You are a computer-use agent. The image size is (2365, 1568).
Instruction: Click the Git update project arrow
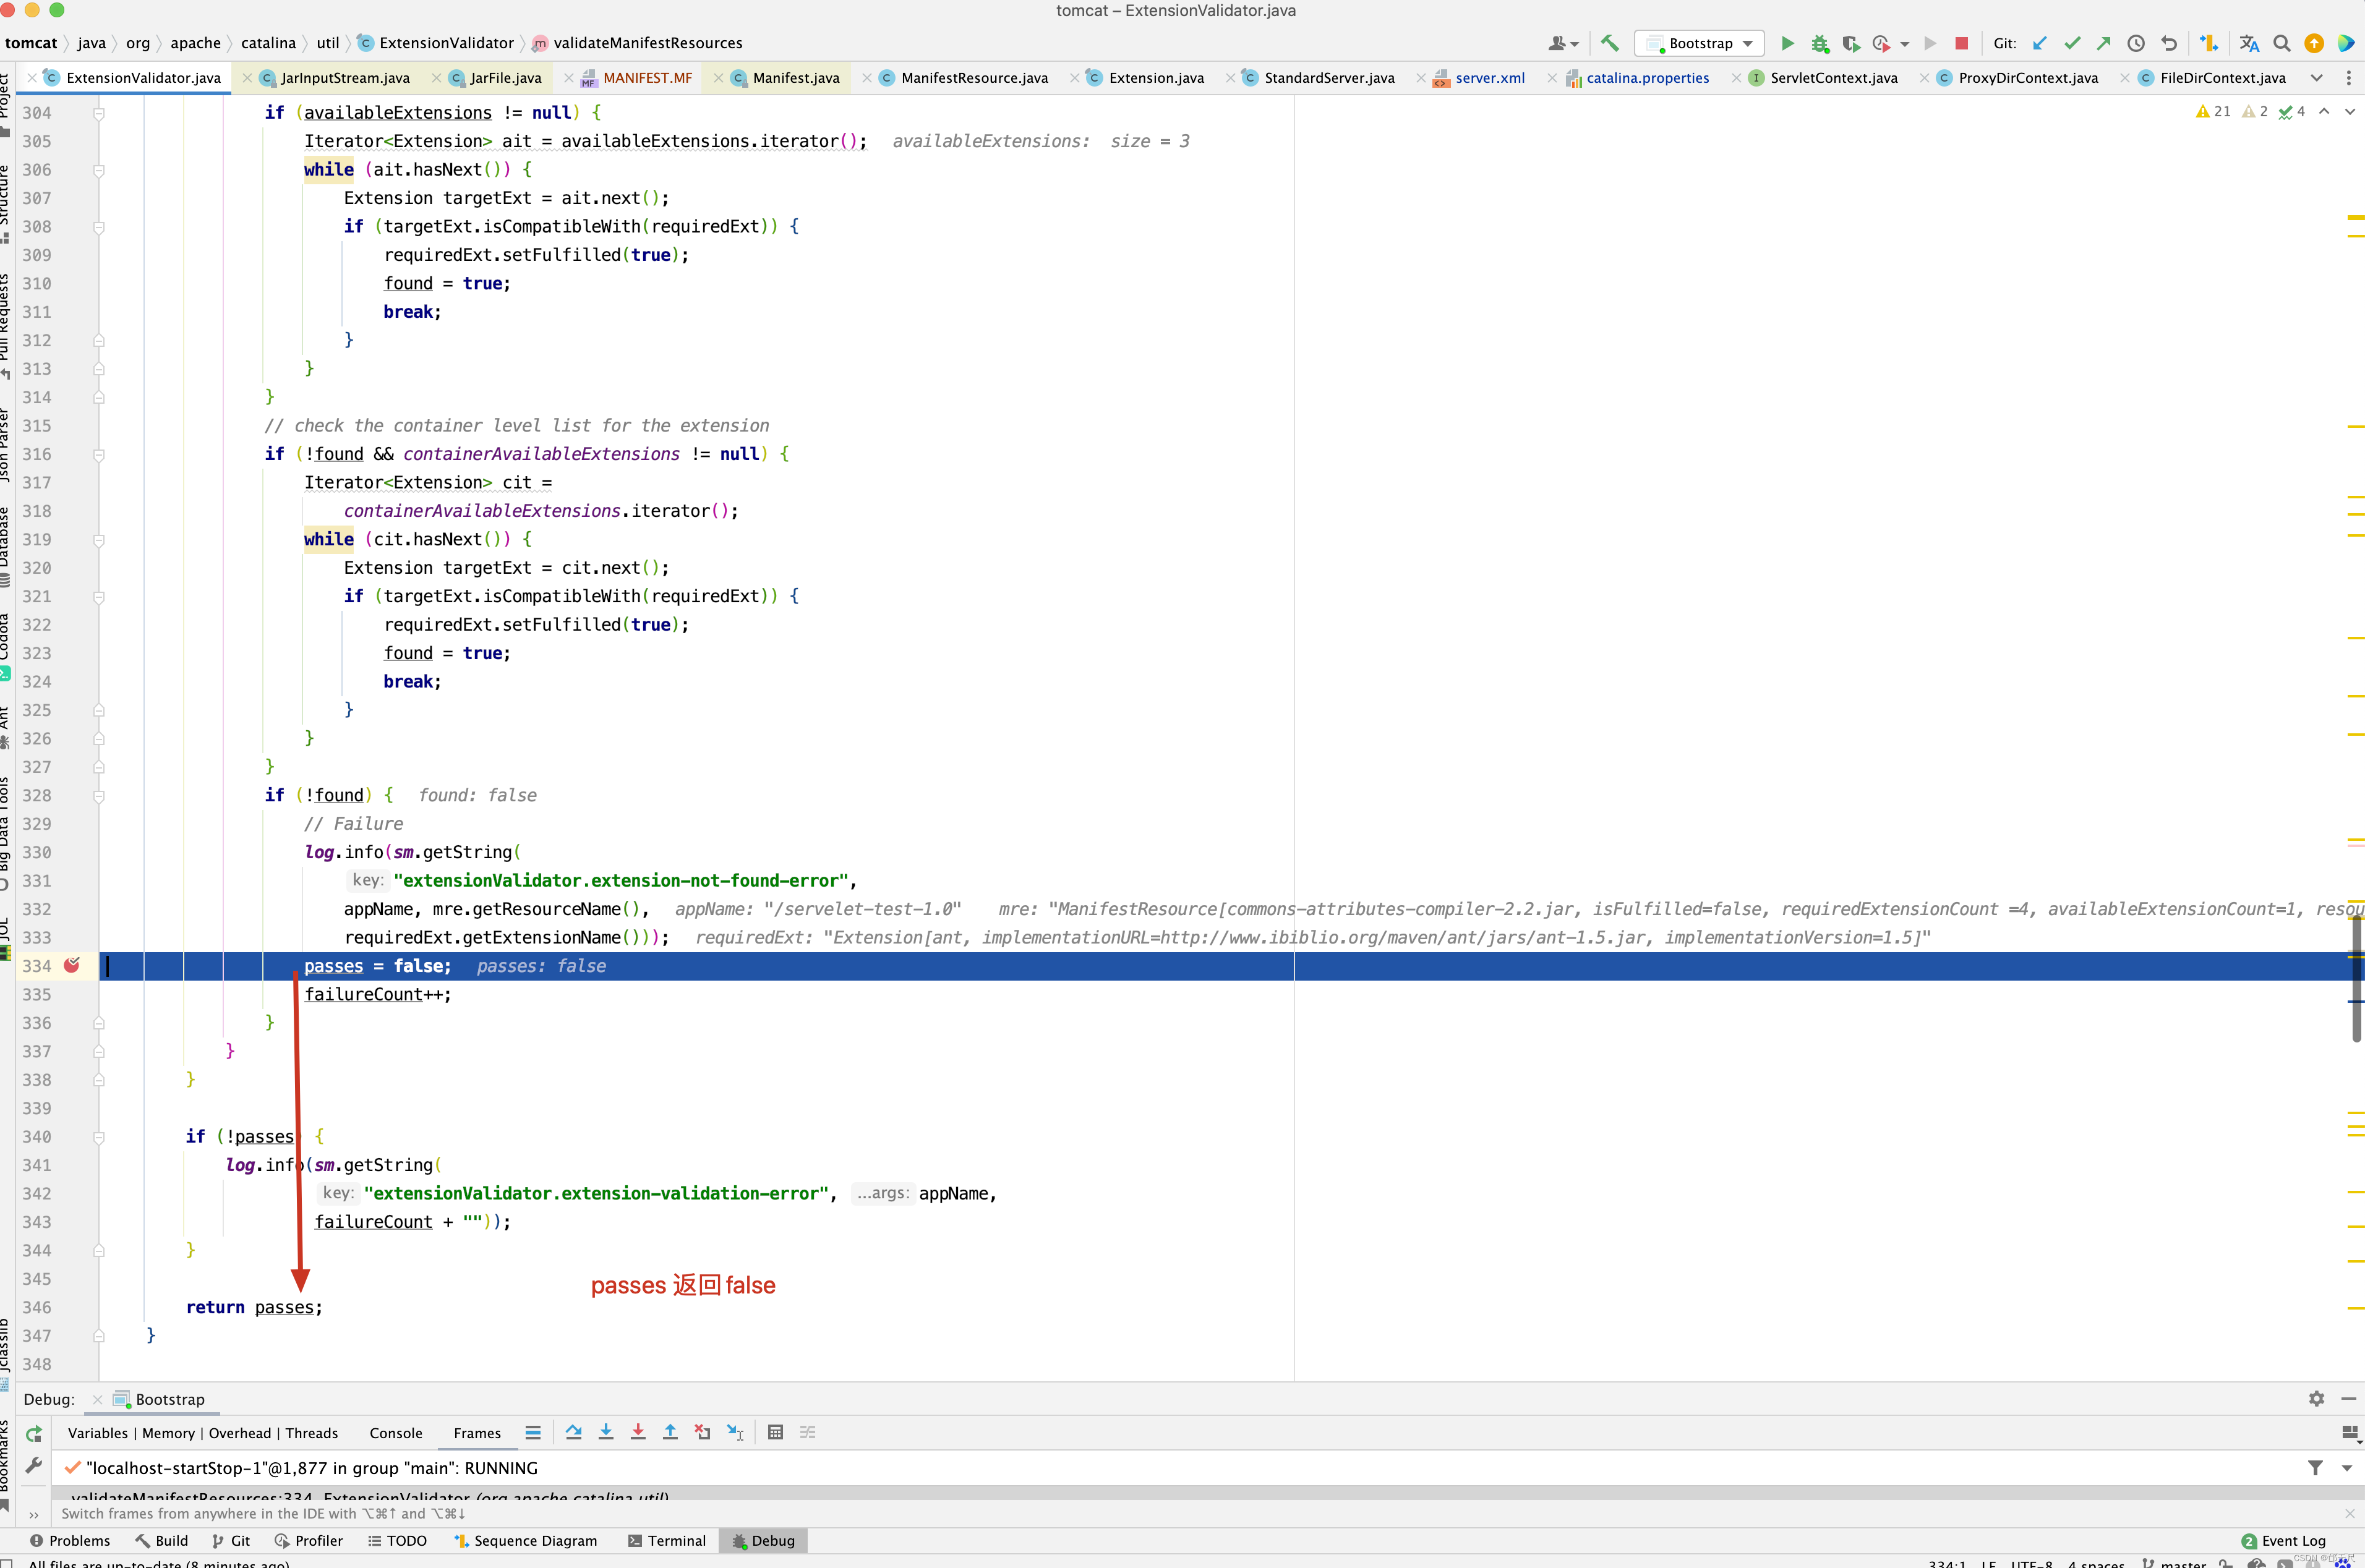[2040, 43]
